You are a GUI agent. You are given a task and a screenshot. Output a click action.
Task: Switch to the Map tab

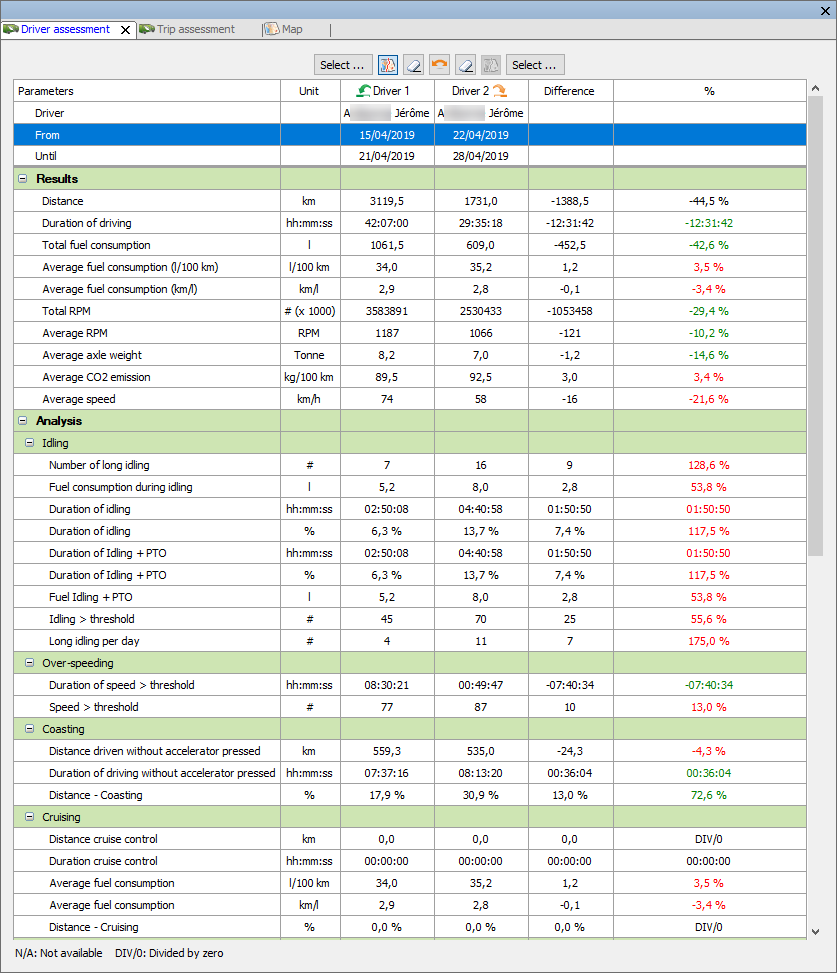pos(291,30)
